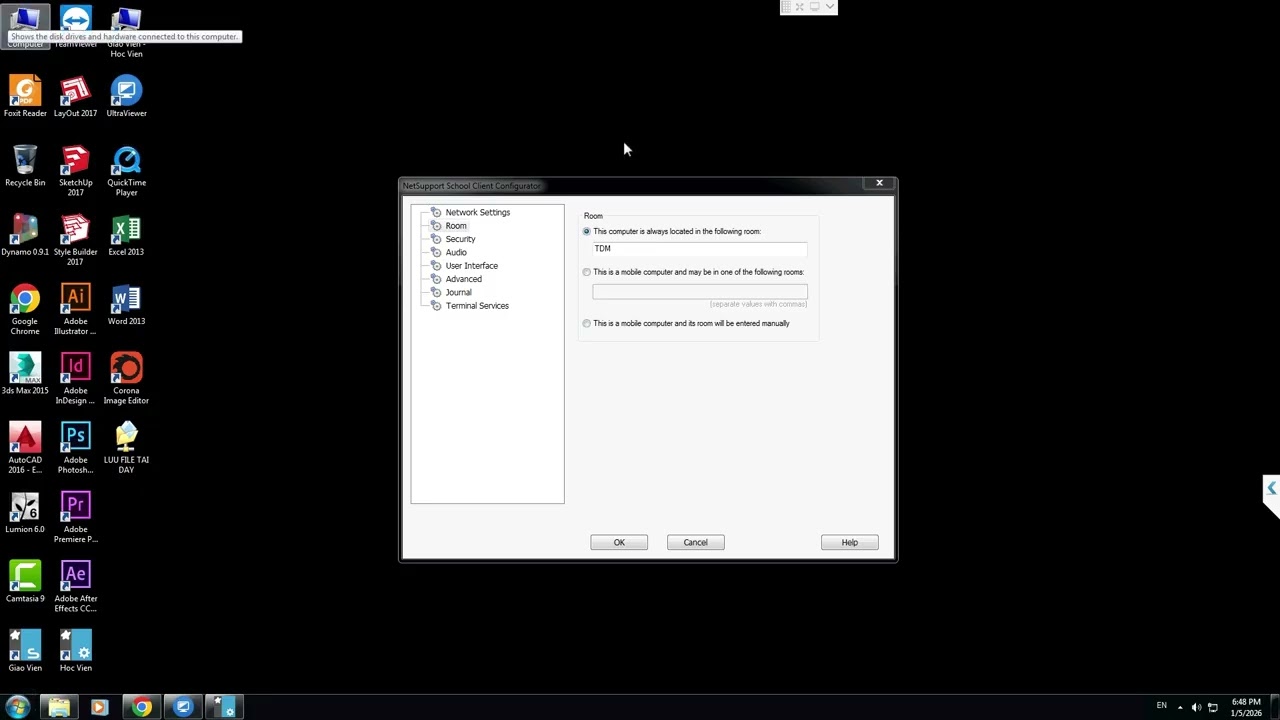Select the Adobe Photoshop desktop icon
Image resolution: width=1280 pixels, height=720 pixels.
[75, 448]
